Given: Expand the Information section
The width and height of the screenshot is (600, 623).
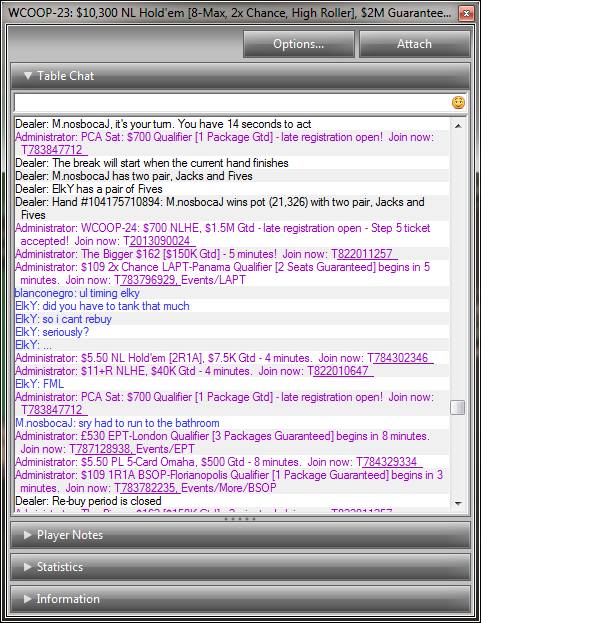Looking at the screenshot, I should (x=240, y=599).
